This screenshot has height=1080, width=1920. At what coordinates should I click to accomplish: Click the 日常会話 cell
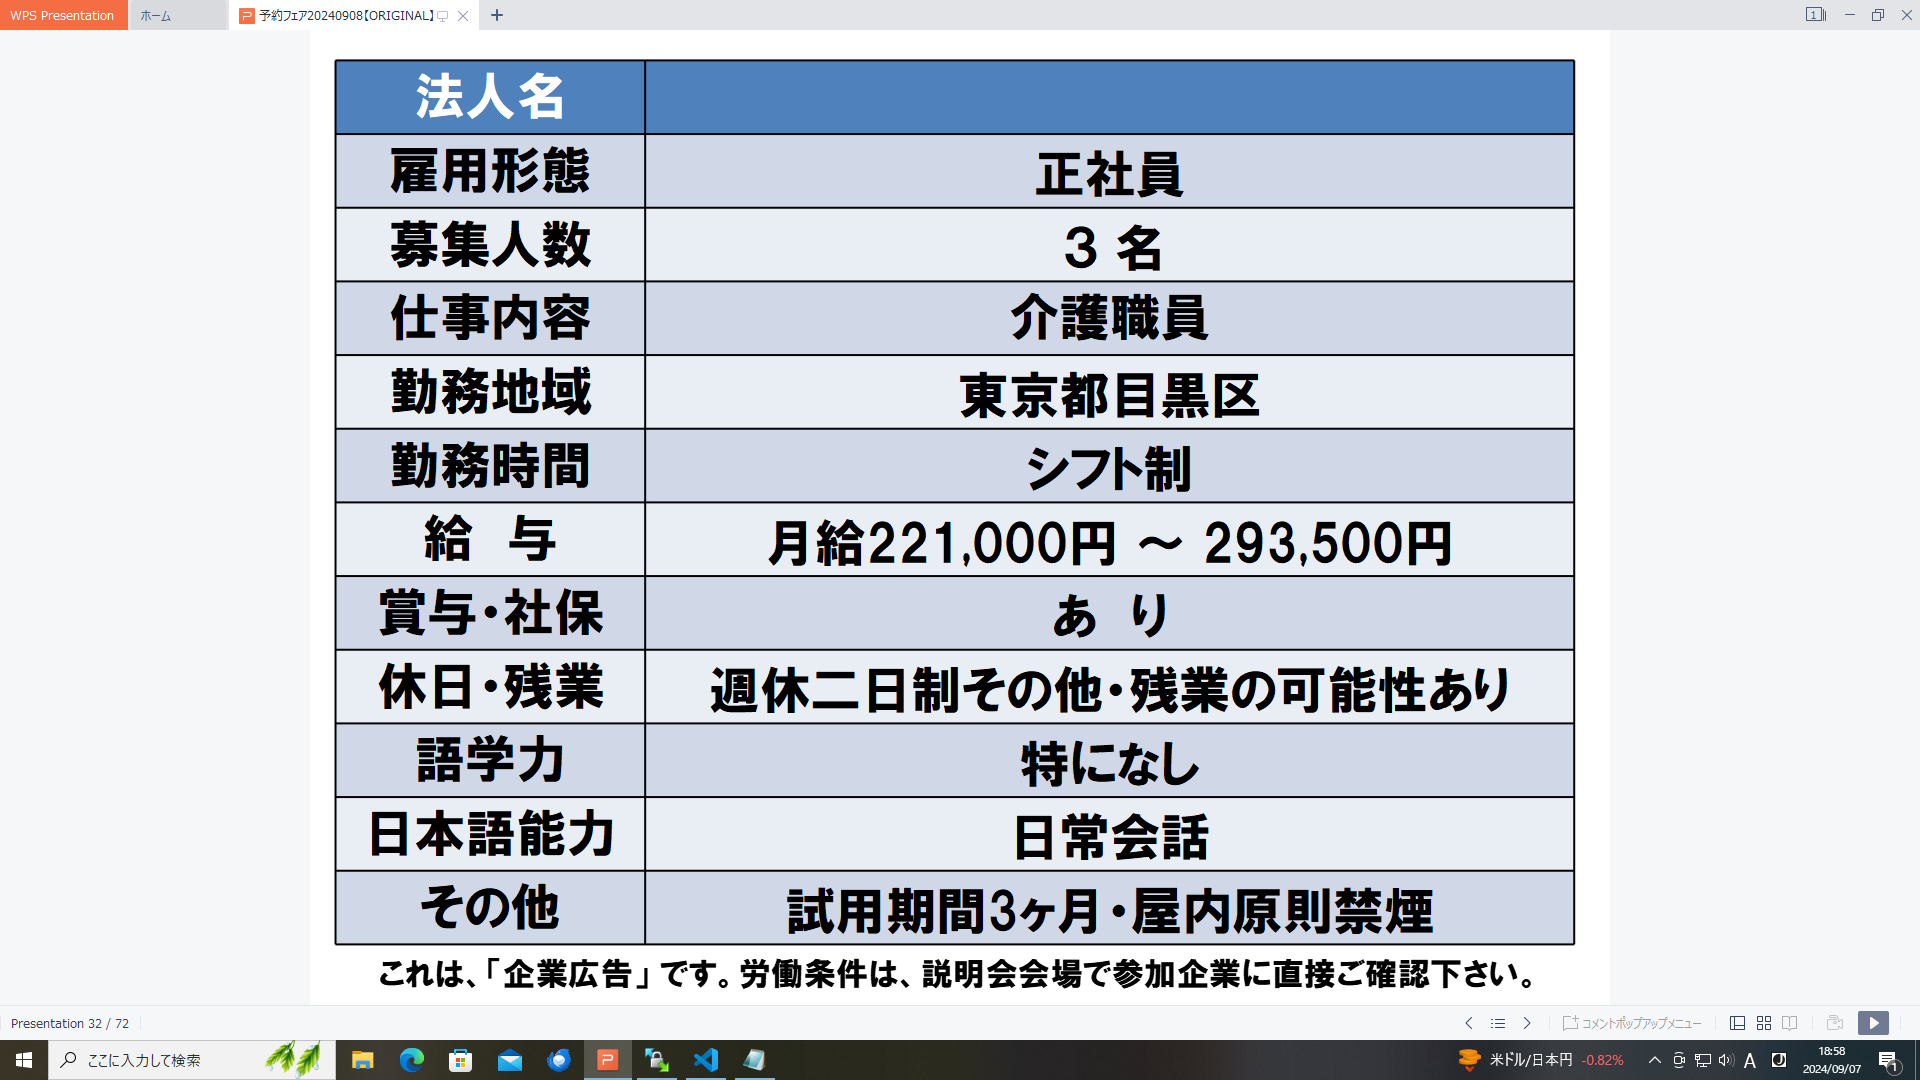pos(1110,835)
